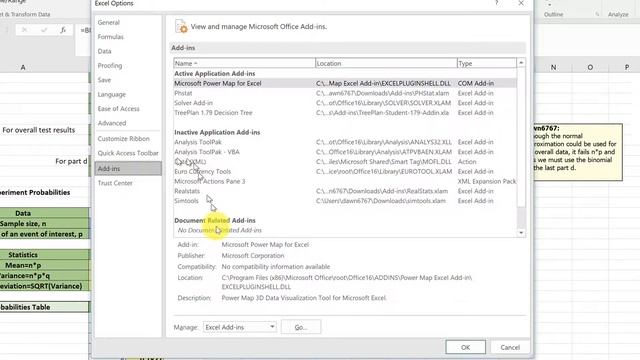This screenshot has width=640, height=360.
Task: Sort add-ins by the Location column header
Action: (x=386, y=63)
